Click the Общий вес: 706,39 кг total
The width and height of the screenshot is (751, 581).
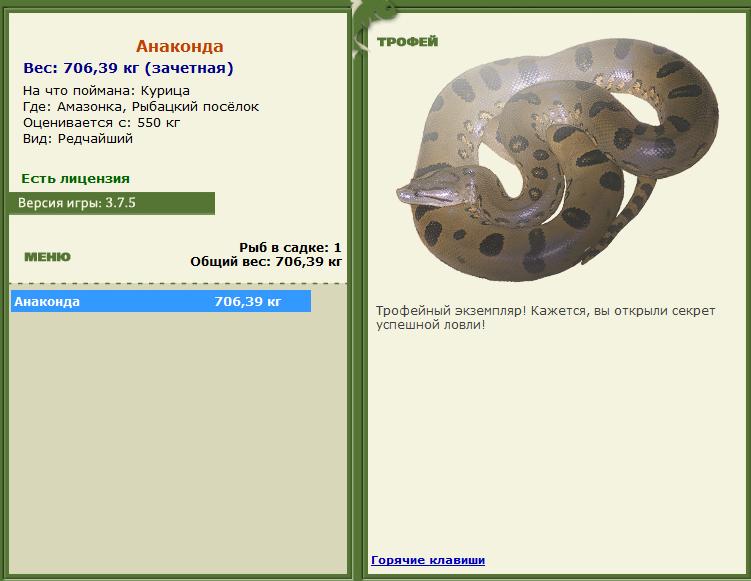266,262
